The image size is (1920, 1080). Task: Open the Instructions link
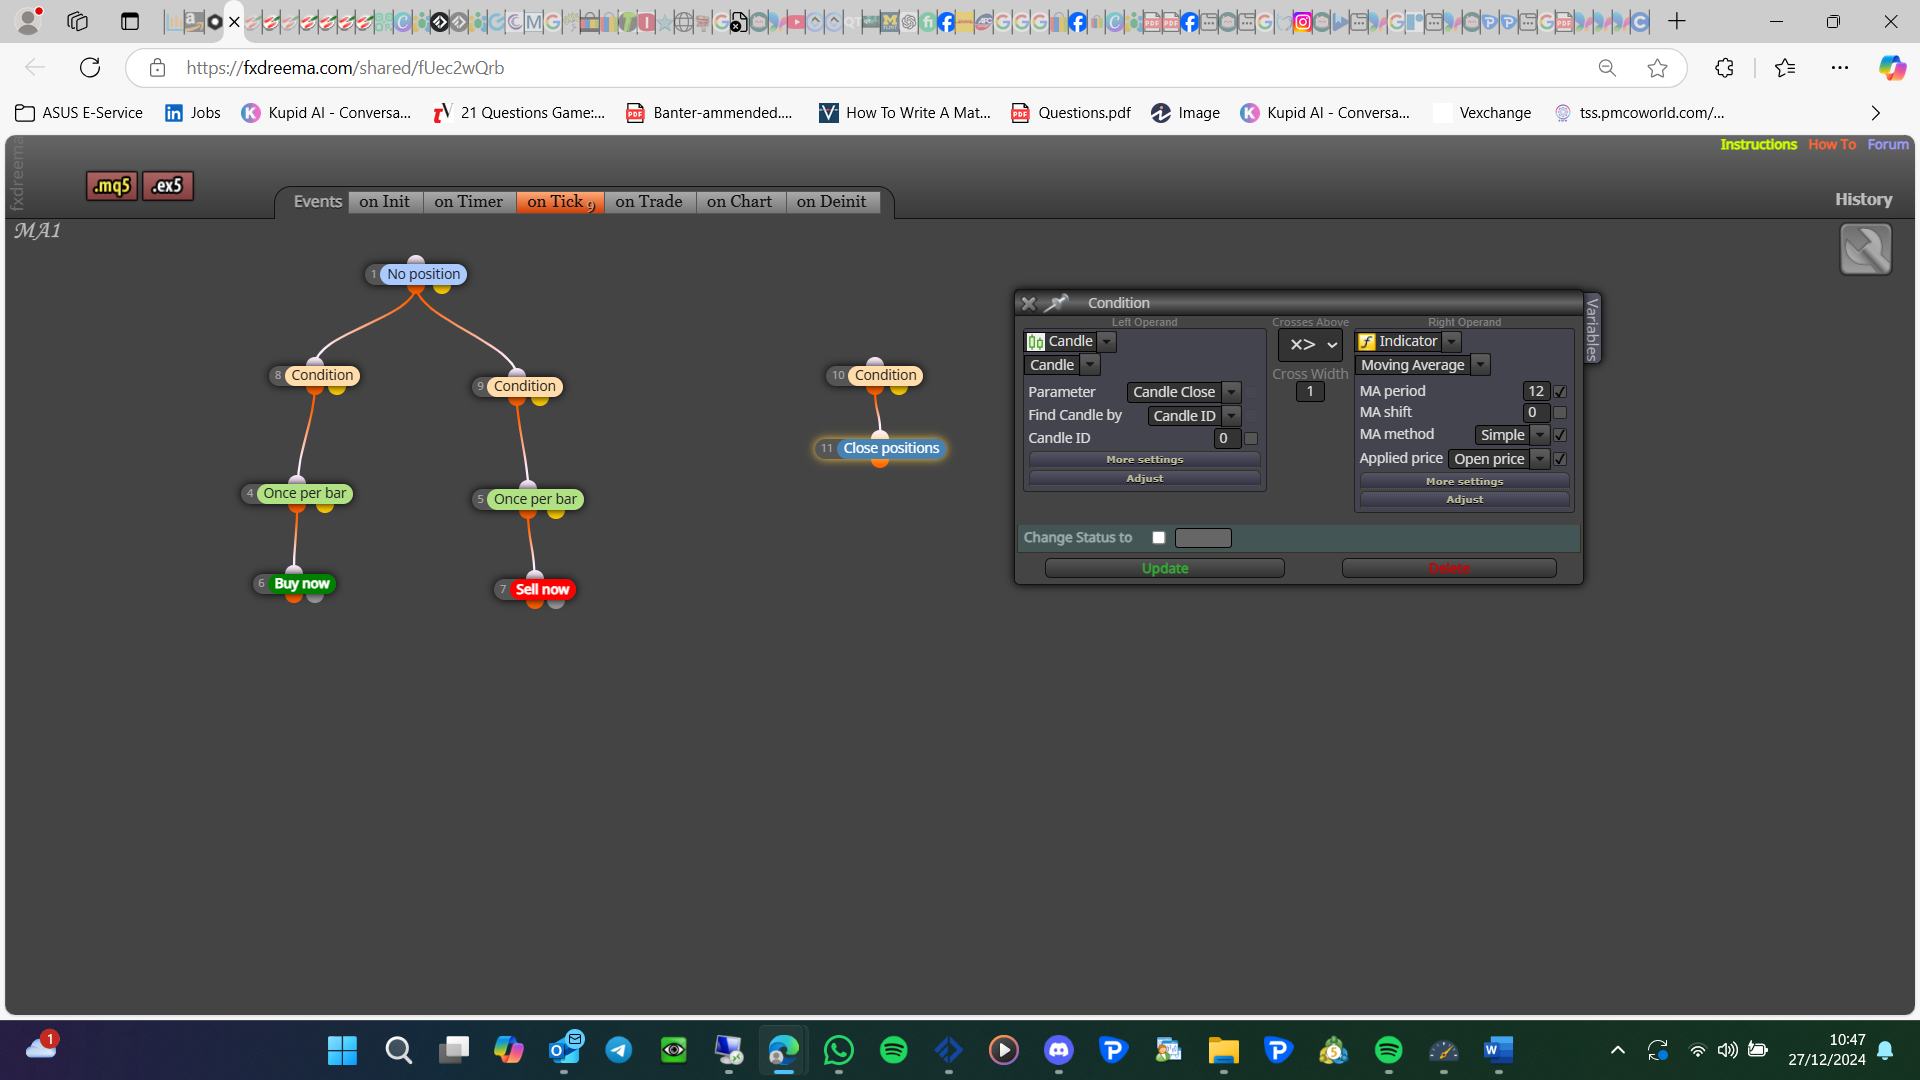(x=1758, y=145)
